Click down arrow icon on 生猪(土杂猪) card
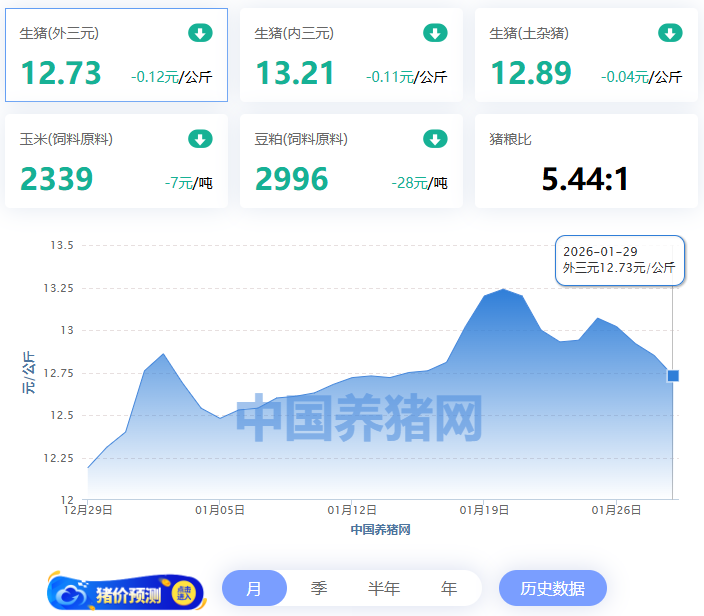Screen dimensions: 704x616 point(670,34)
